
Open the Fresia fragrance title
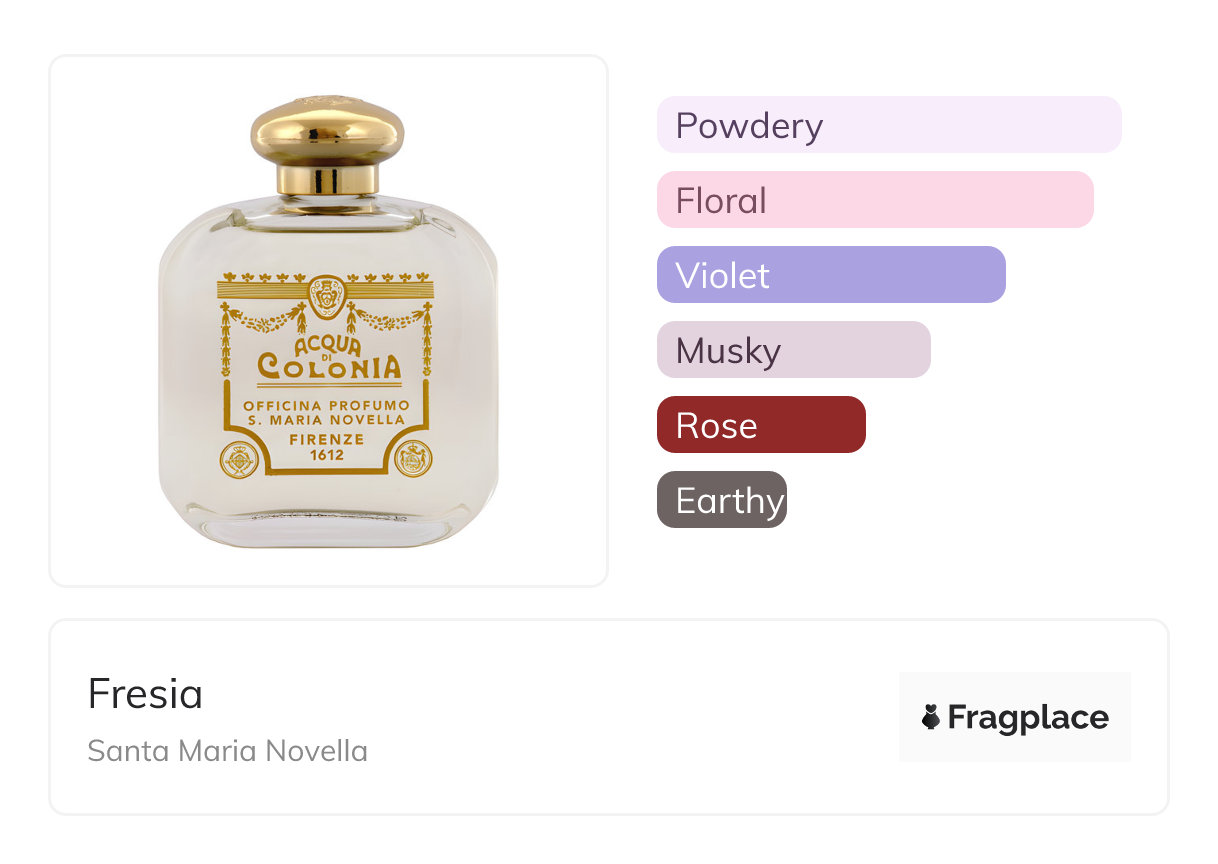(145, 693)
